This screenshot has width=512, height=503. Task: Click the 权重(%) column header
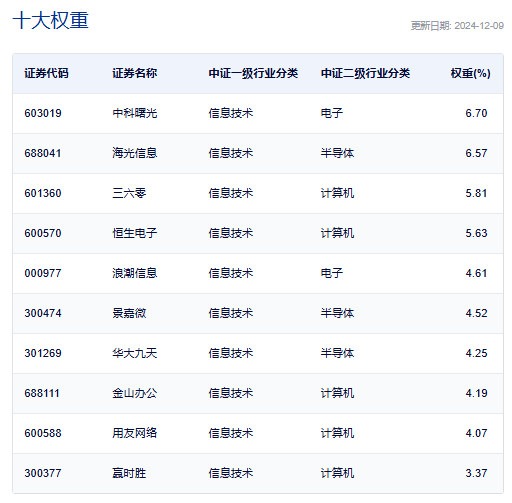click(470, 73)
